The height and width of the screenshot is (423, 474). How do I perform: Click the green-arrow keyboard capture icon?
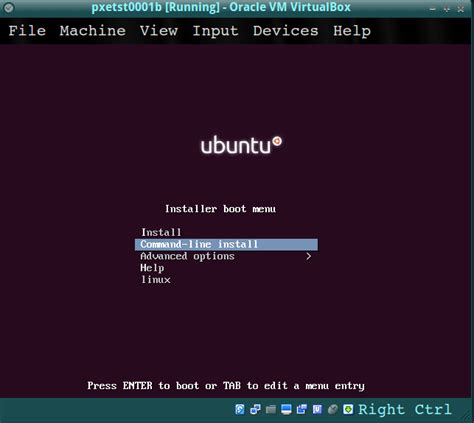click(348, 409)
